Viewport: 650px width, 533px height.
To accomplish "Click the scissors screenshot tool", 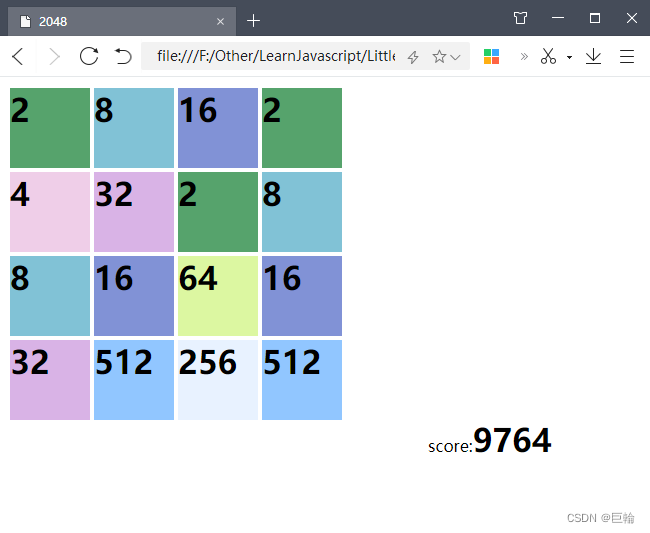I will pyautogui.click(x=548, y=56).
